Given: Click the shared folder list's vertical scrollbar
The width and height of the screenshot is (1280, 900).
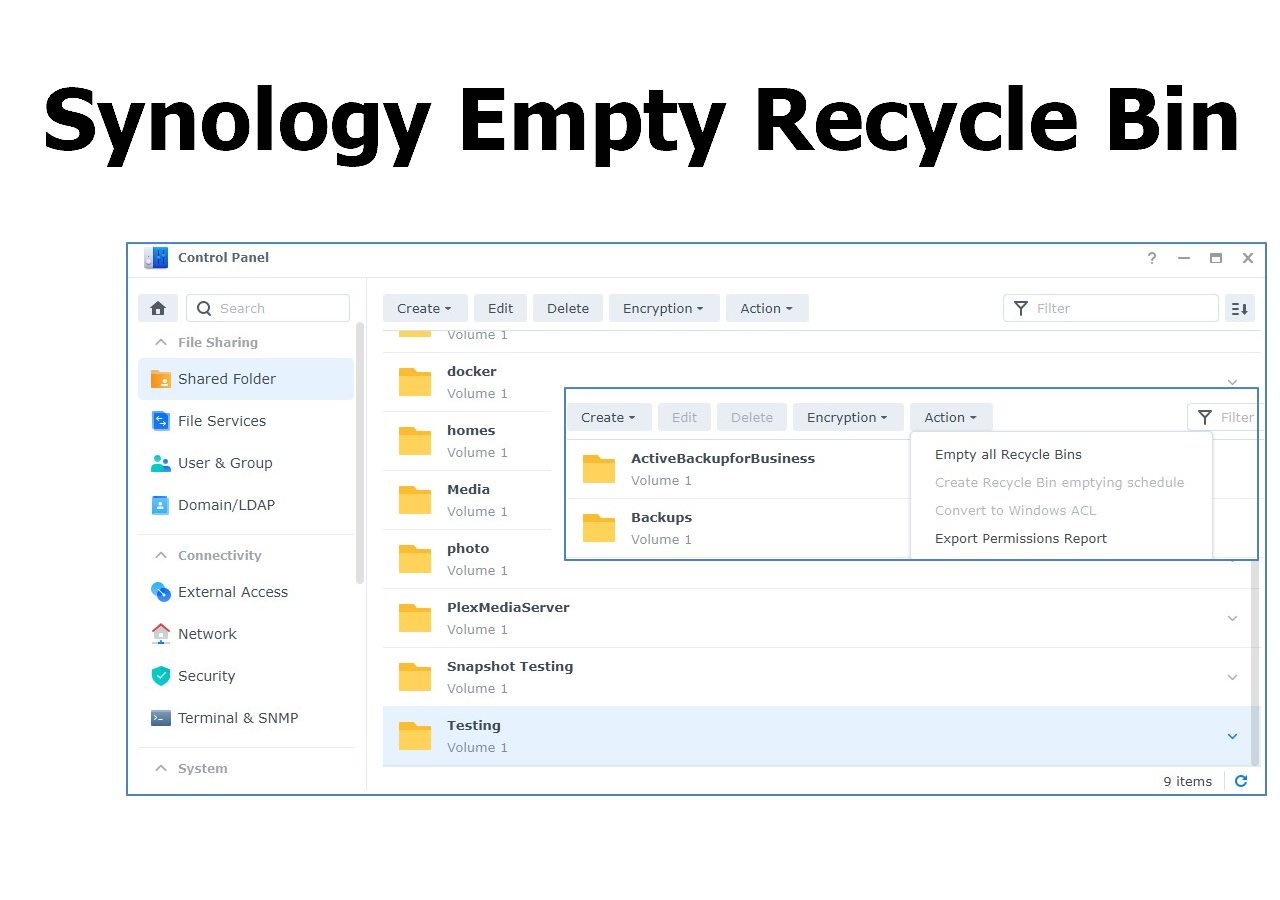Looking at the screenshot, I should tap(1255, 662).
